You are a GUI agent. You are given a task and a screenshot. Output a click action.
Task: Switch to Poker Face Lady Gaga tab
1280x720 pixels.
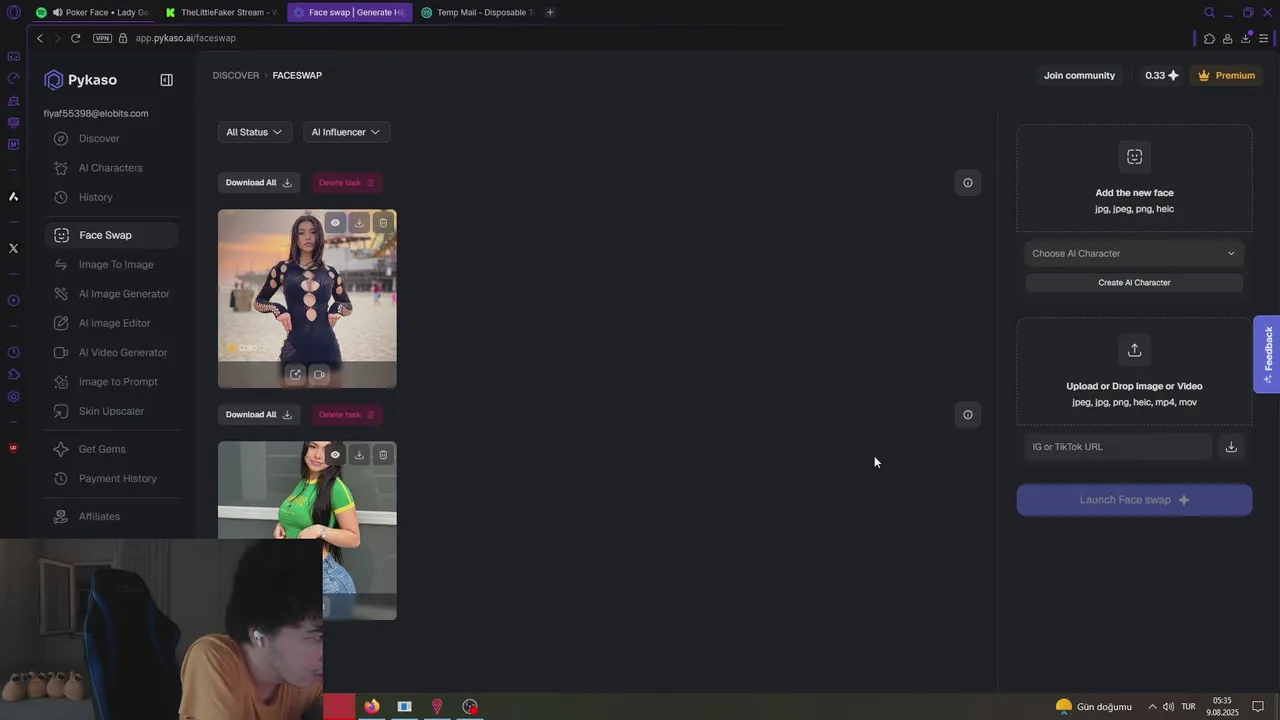92,12
